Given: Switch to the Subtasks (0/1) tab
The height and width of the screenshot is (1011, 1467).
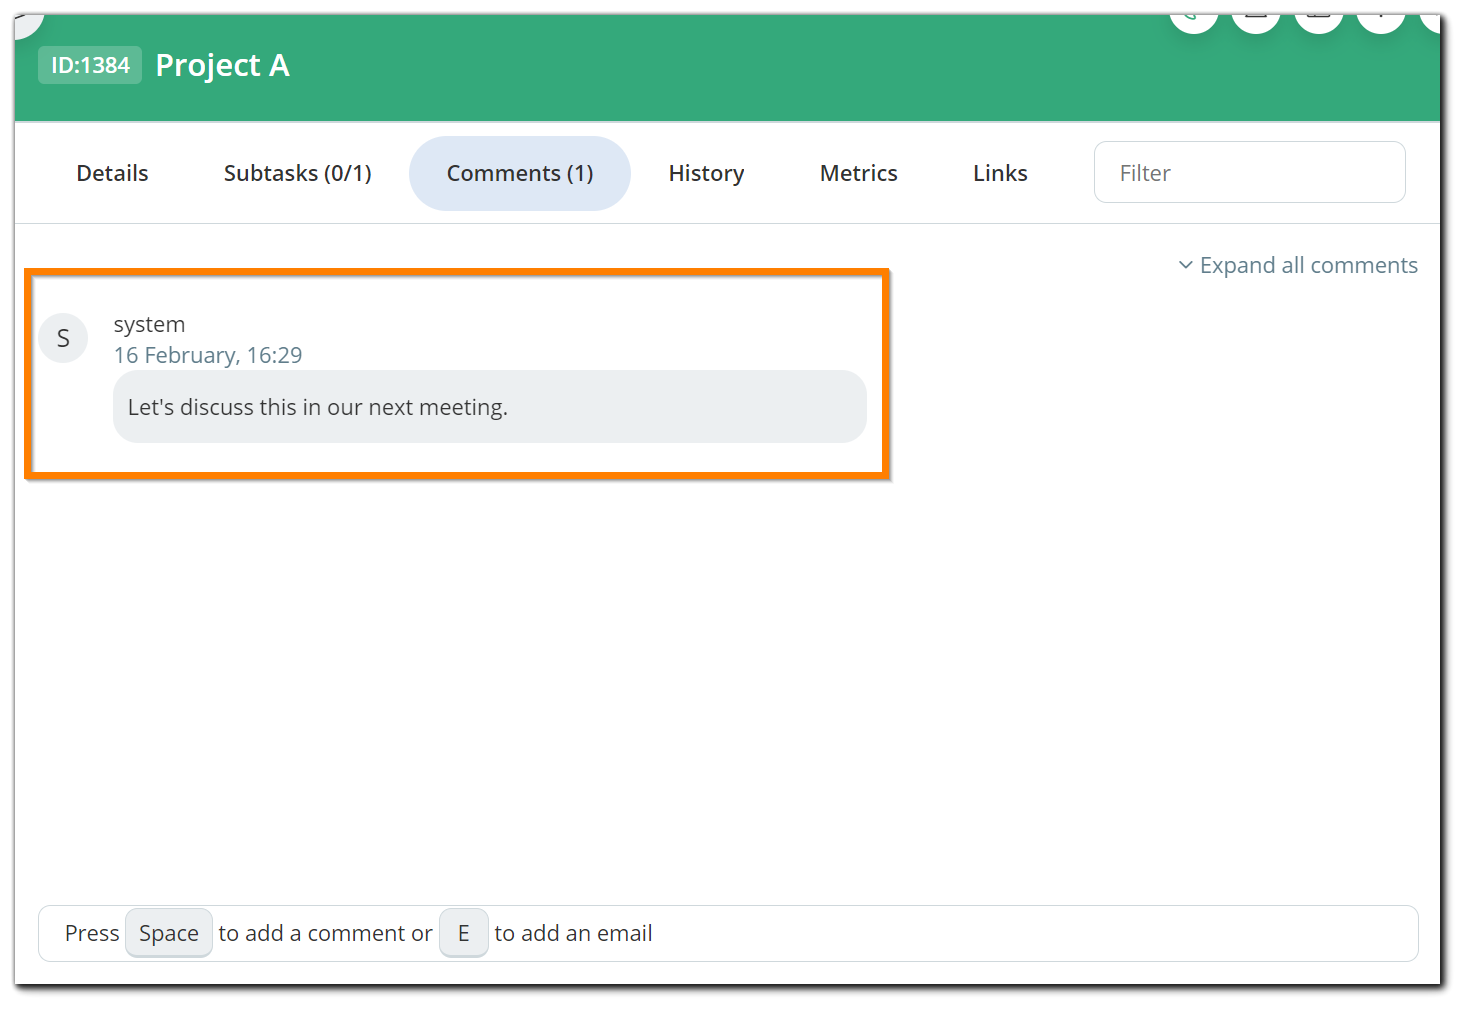Looking at the screenshot, I should coord(297,173).
